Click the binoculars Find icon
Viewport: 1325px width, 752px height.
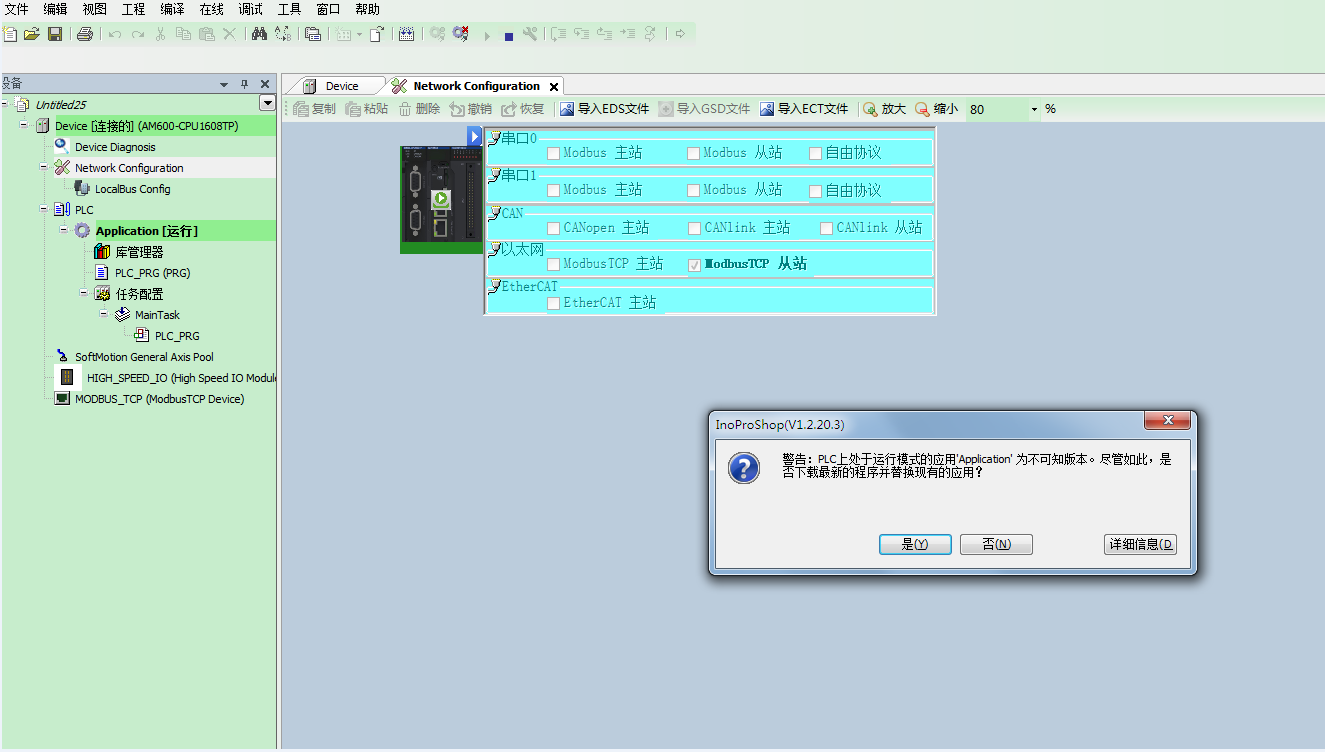(x=259, y=34)
